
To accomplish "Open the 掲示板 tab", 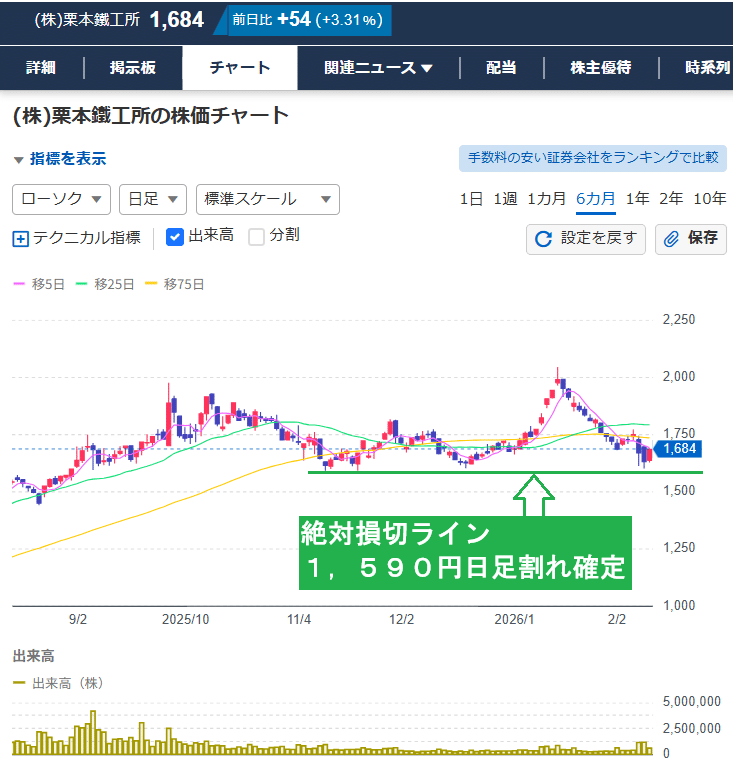I will coord(132,68).
